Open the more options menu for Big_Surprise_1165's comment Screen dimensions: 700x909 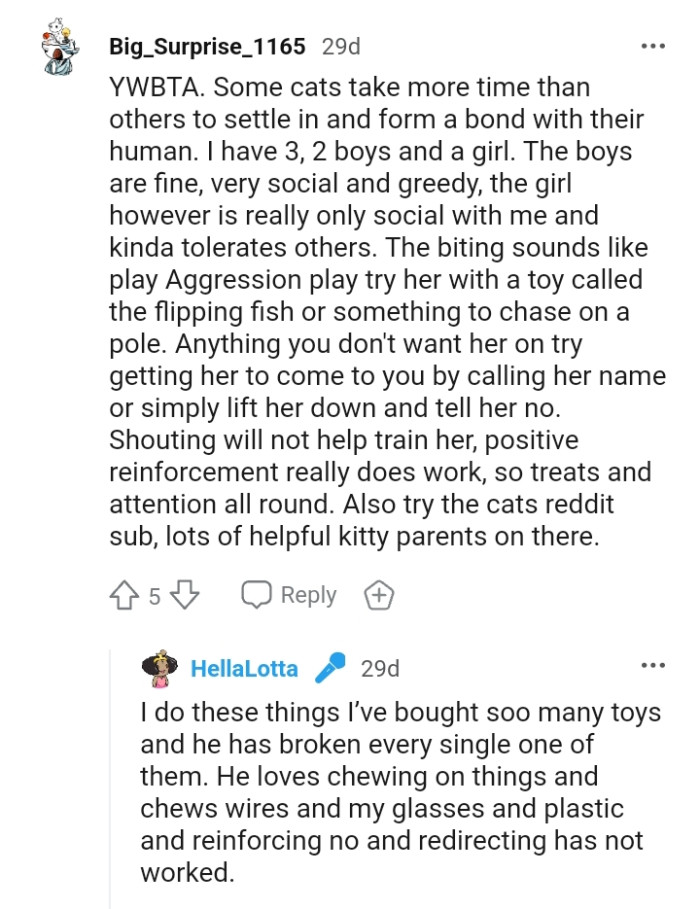(x=652, y=46)
